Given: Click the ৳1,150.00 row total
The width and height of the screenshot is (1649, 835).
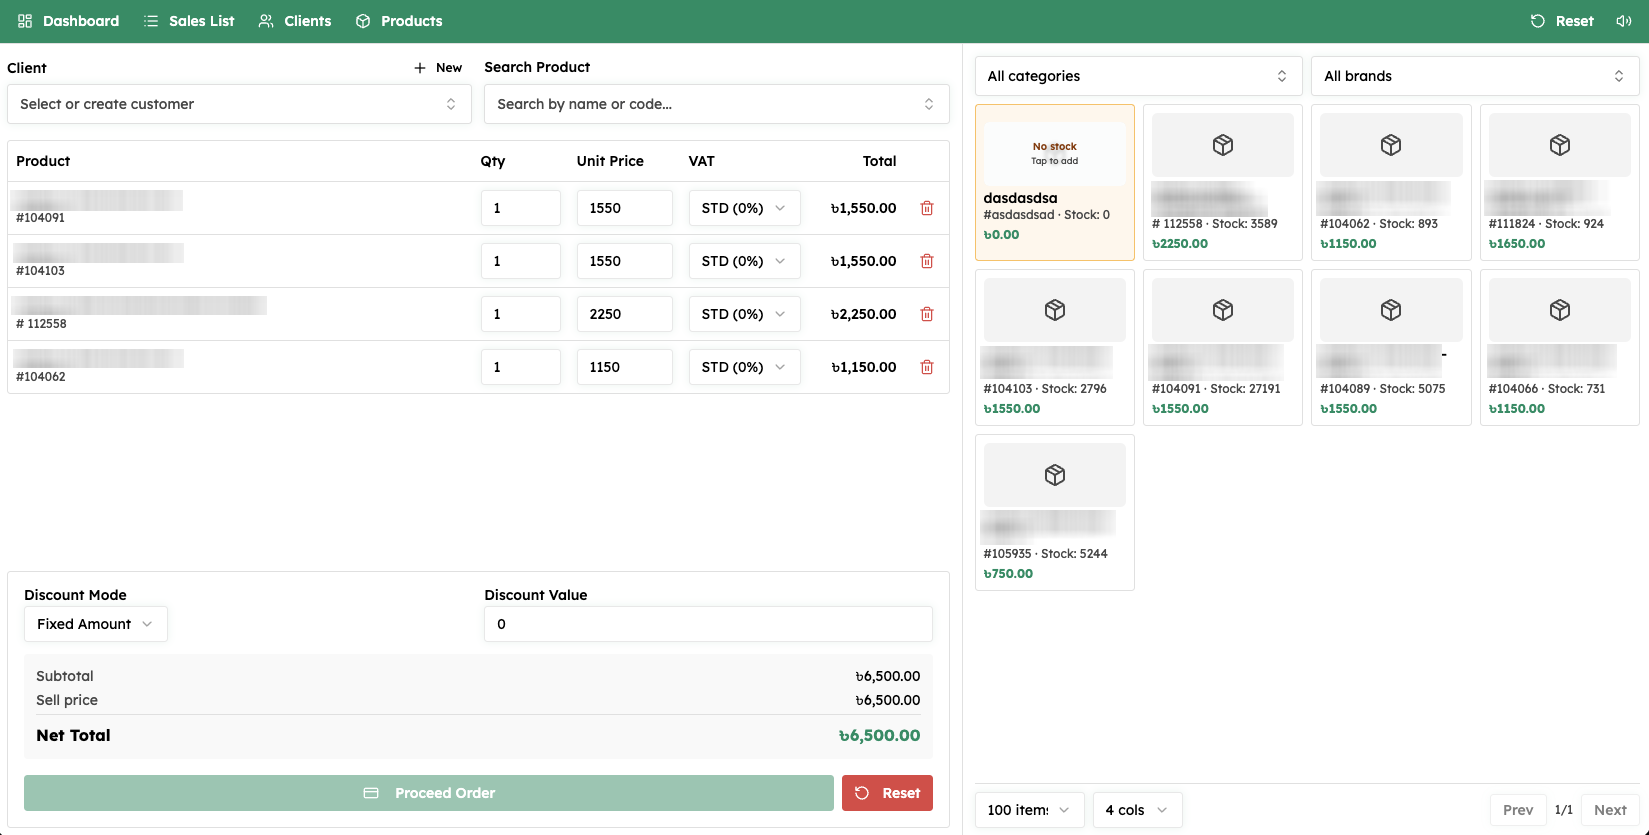Looking at the screenshot, I should 863,367.
